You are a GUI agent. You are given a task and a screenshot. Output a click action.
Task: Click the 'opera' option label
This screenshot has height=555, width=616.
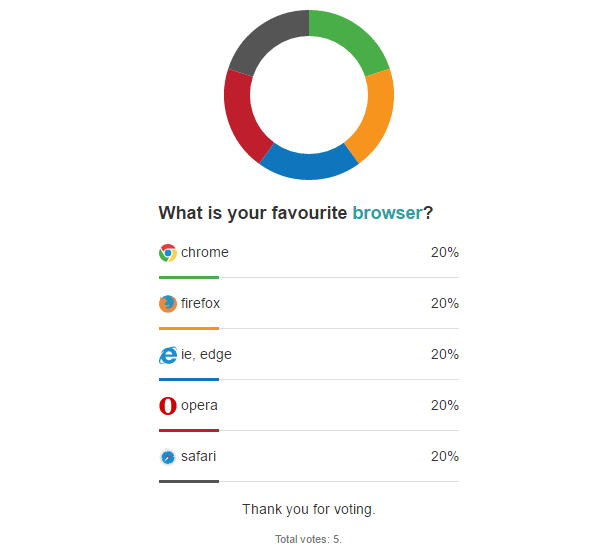(199, 405)
